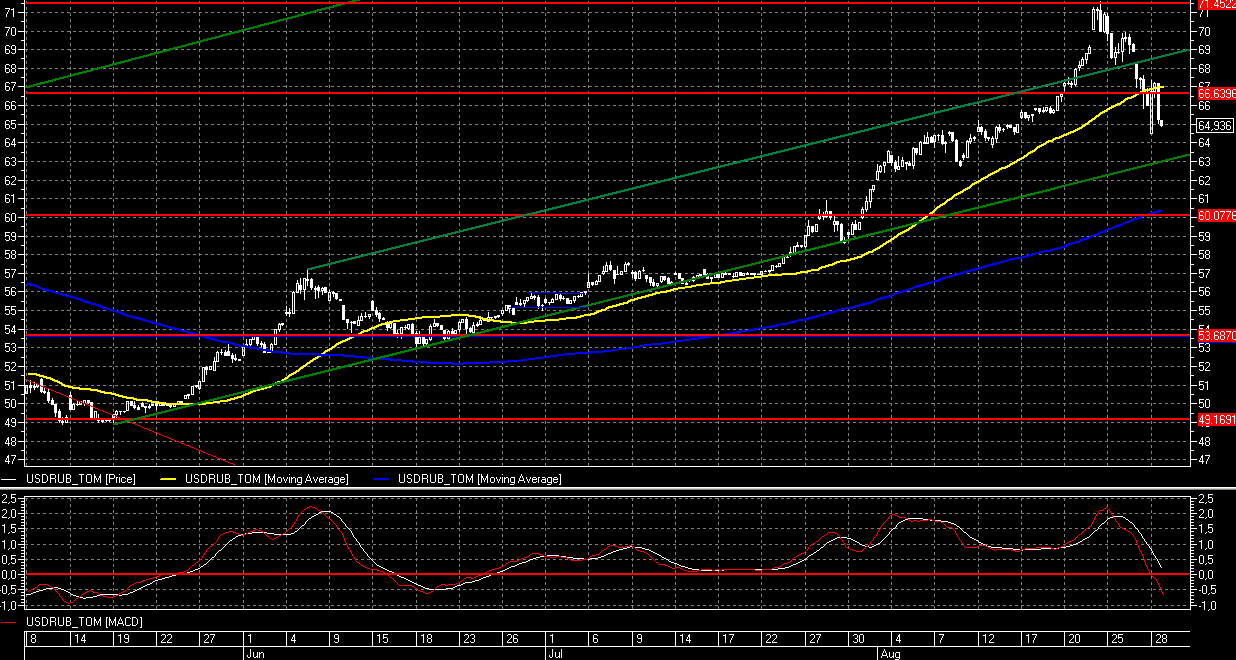Viewport: 1236px width, 660px height.
Task: Click the 53.6870 price level label
Action: pyautogui.click(x=1215, y=337)
